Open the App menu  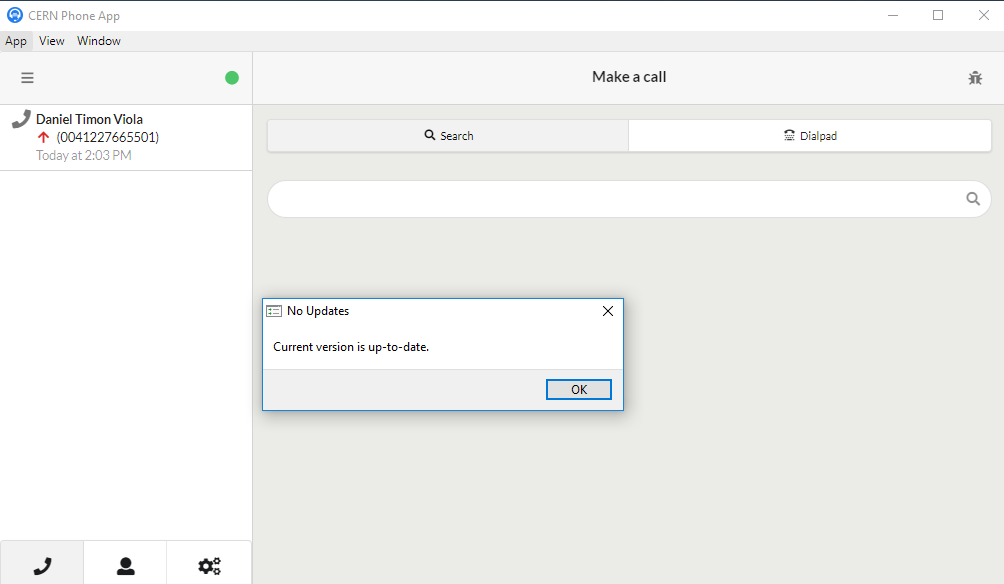coord(16,41)
